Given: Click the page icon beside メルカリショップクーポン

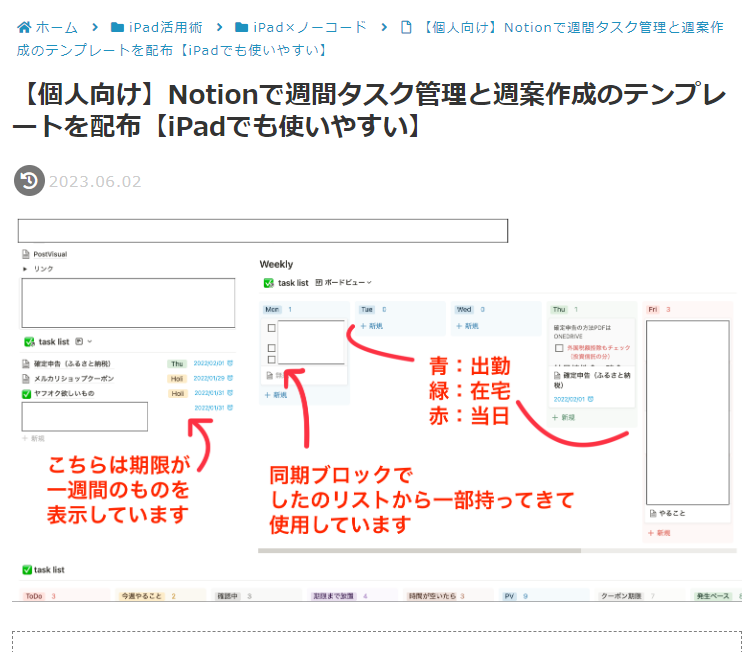Looking at the screenshot, I should click(x=27, y=379).
